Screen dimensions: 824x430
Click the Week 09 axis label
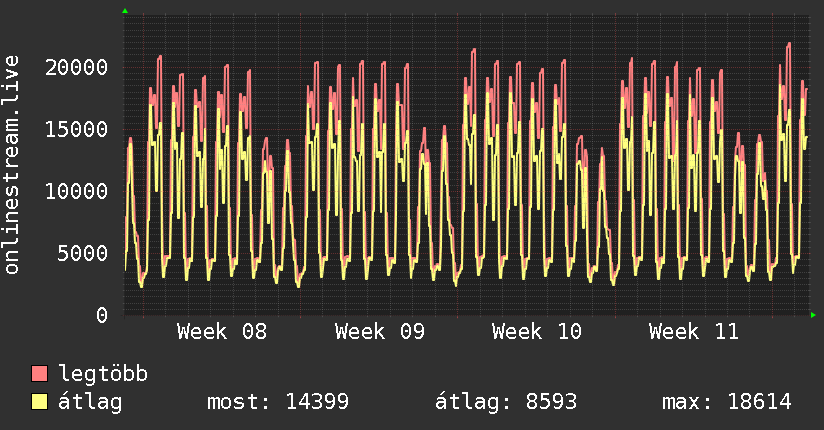pos(379,332)
